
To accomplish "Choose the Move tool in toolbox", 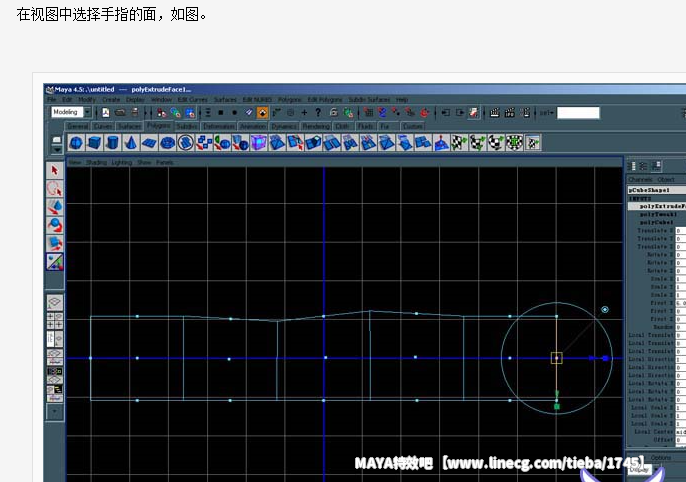I will pyautogui.click(x=55, y=207).
